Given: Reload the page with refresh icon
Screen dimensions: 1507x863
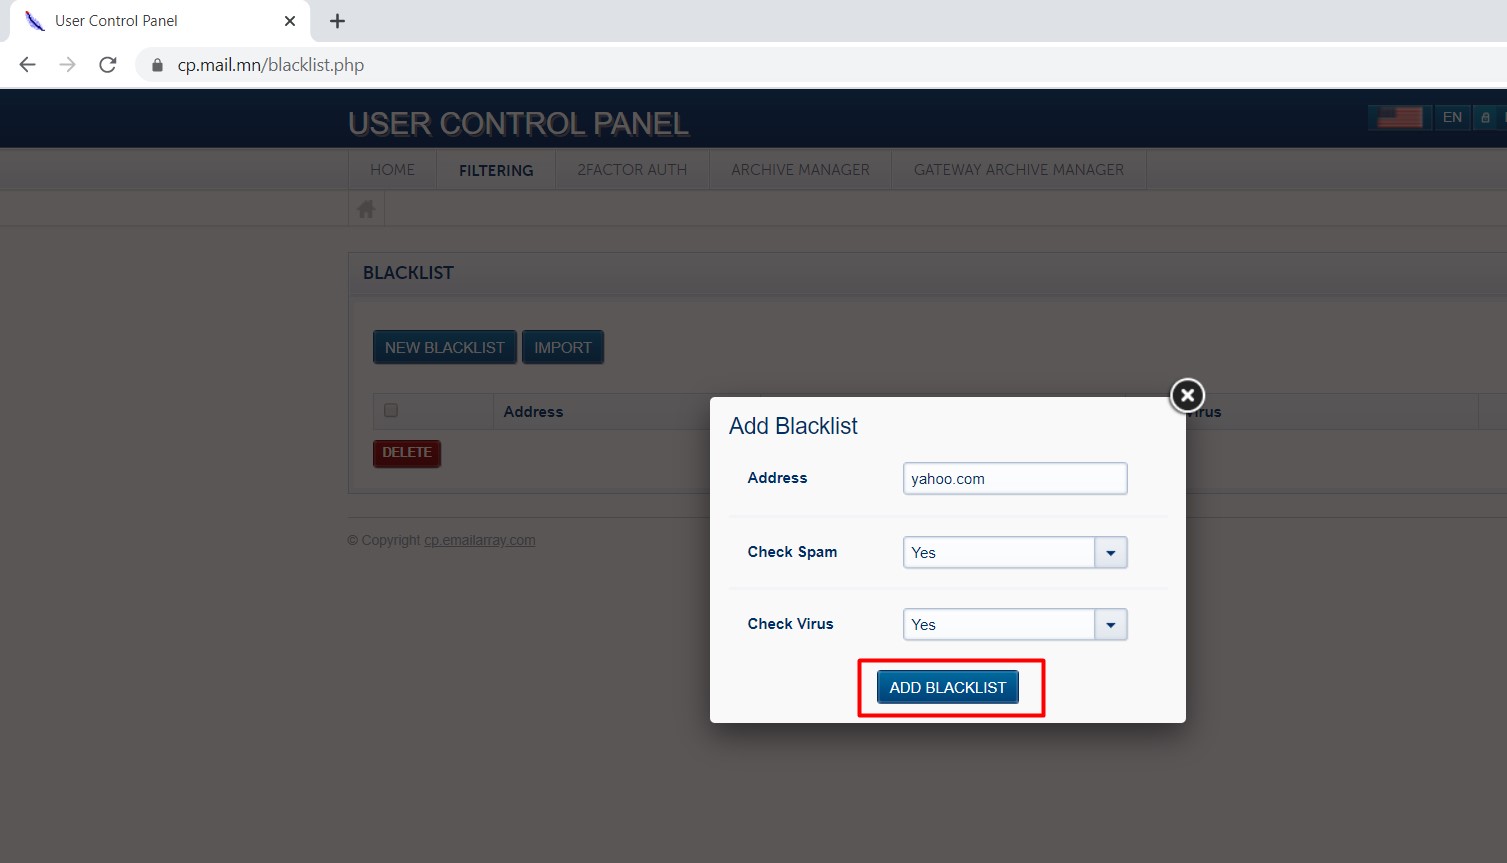Looking at the screenshot, I should pos(108,65).
